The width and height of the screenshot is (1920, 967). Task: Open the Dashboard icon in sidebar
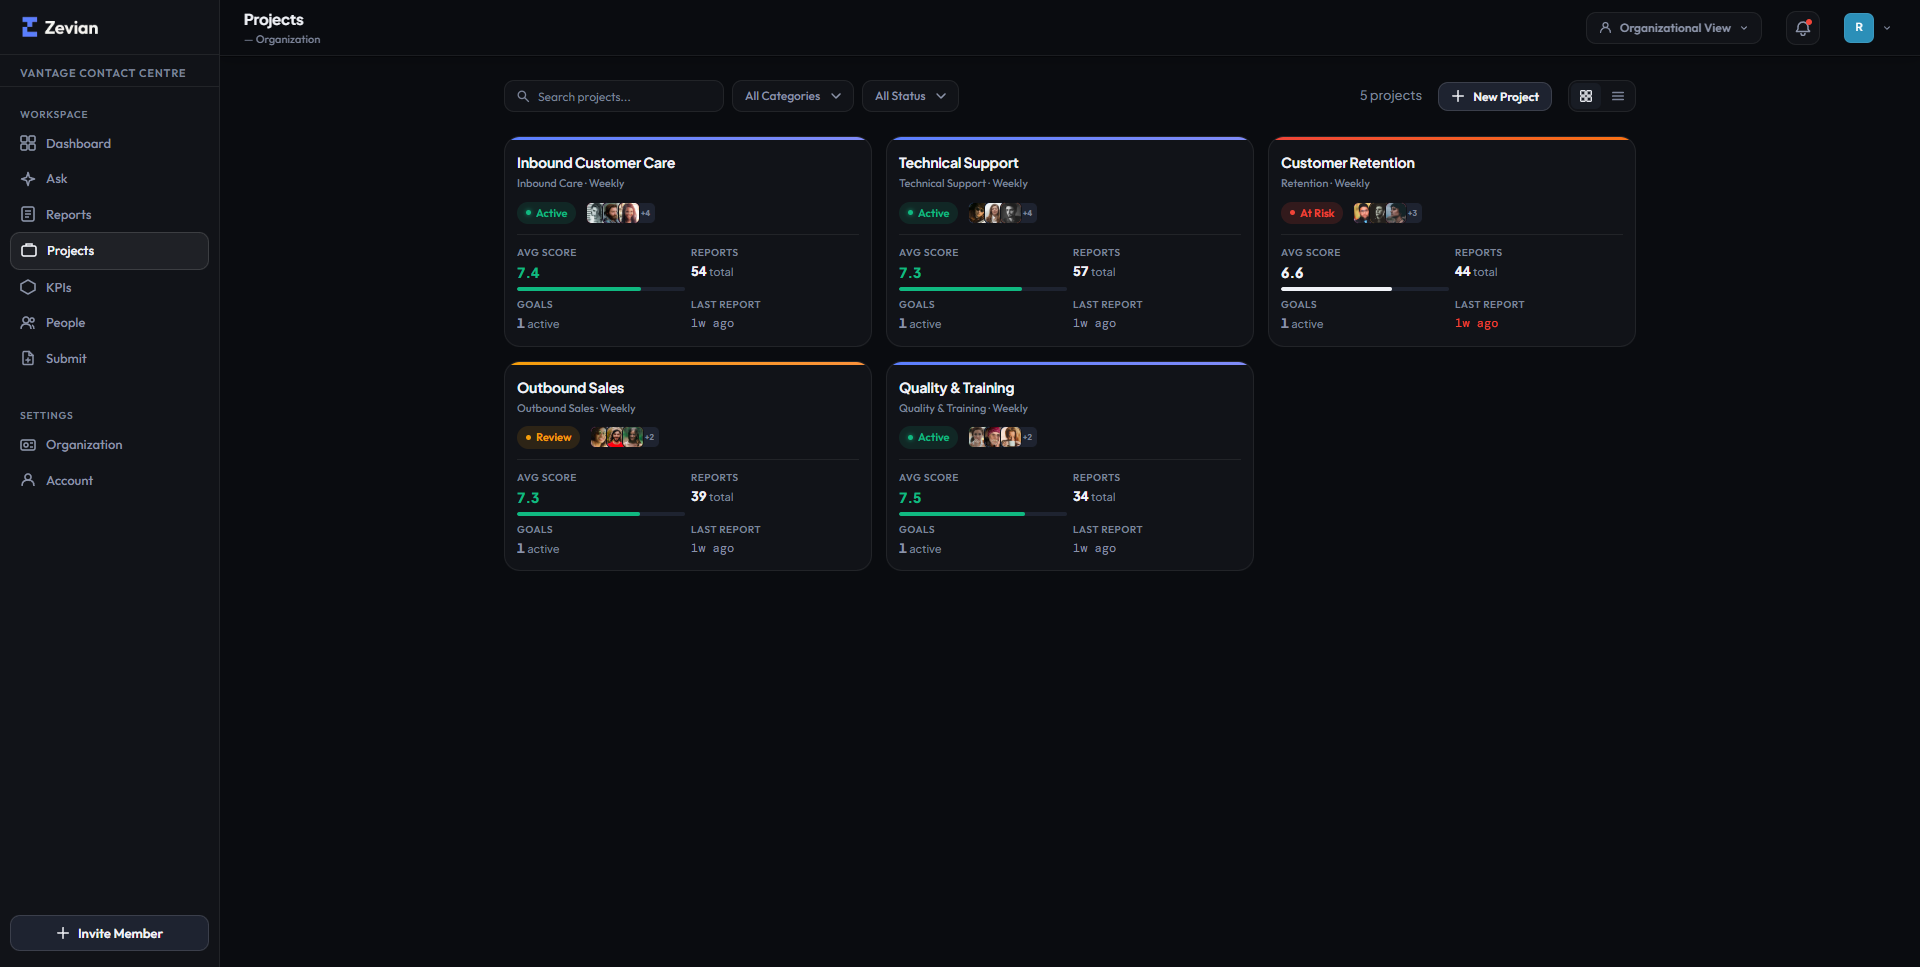point(28,143)
